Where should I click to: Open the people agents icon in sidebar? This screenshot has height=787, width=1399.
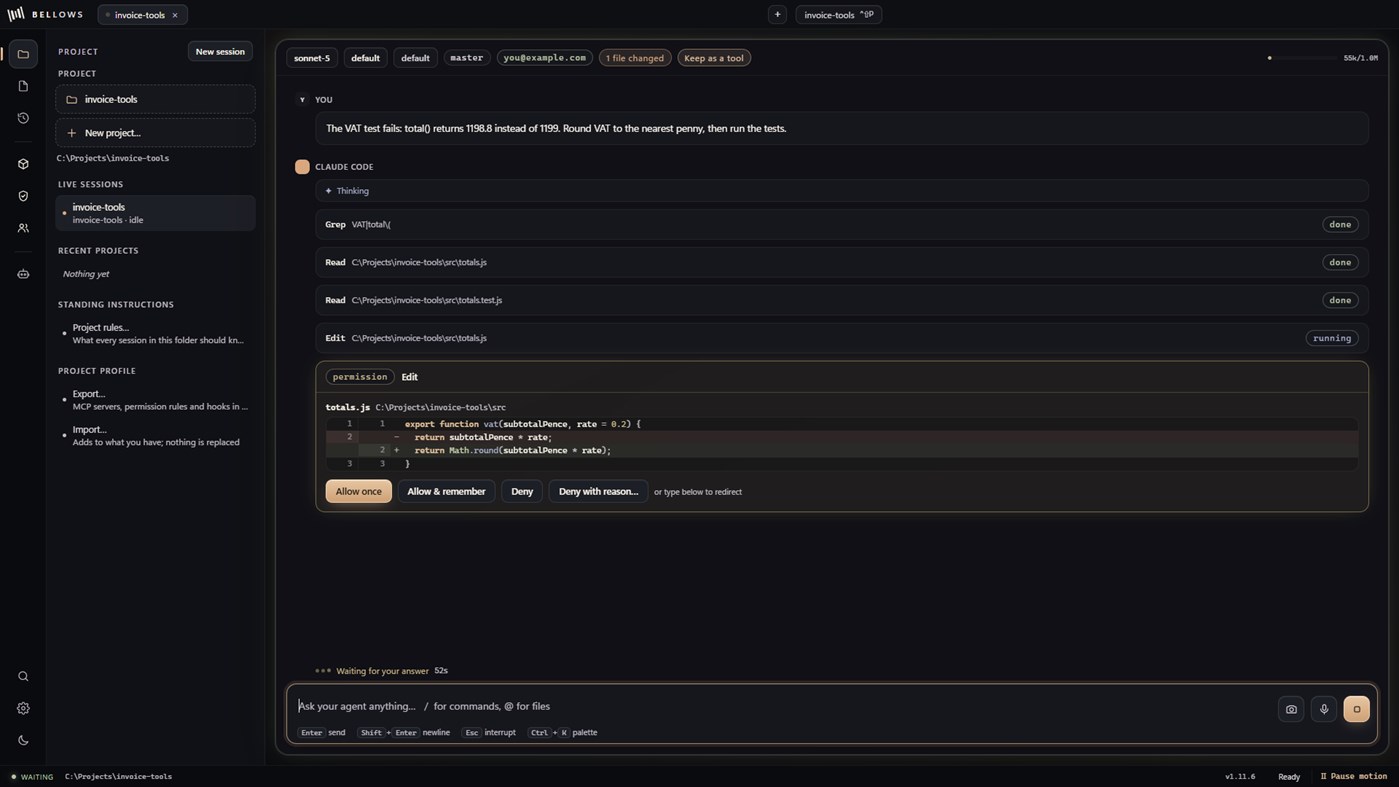23,228
